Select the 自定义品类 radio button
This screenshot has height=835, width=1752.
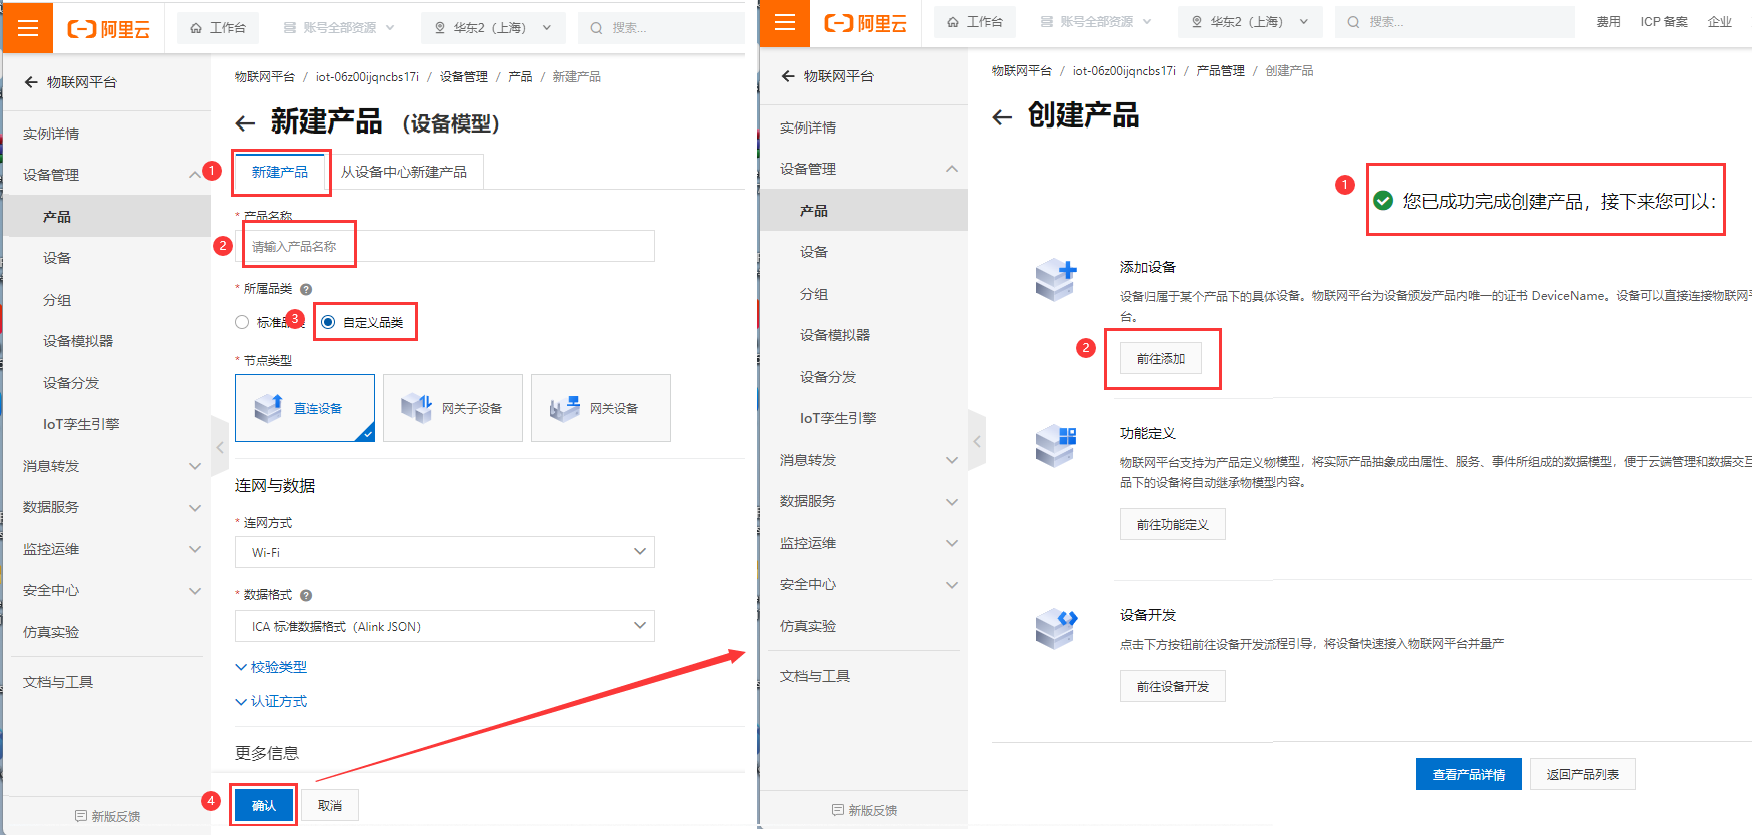coord(328,322)
